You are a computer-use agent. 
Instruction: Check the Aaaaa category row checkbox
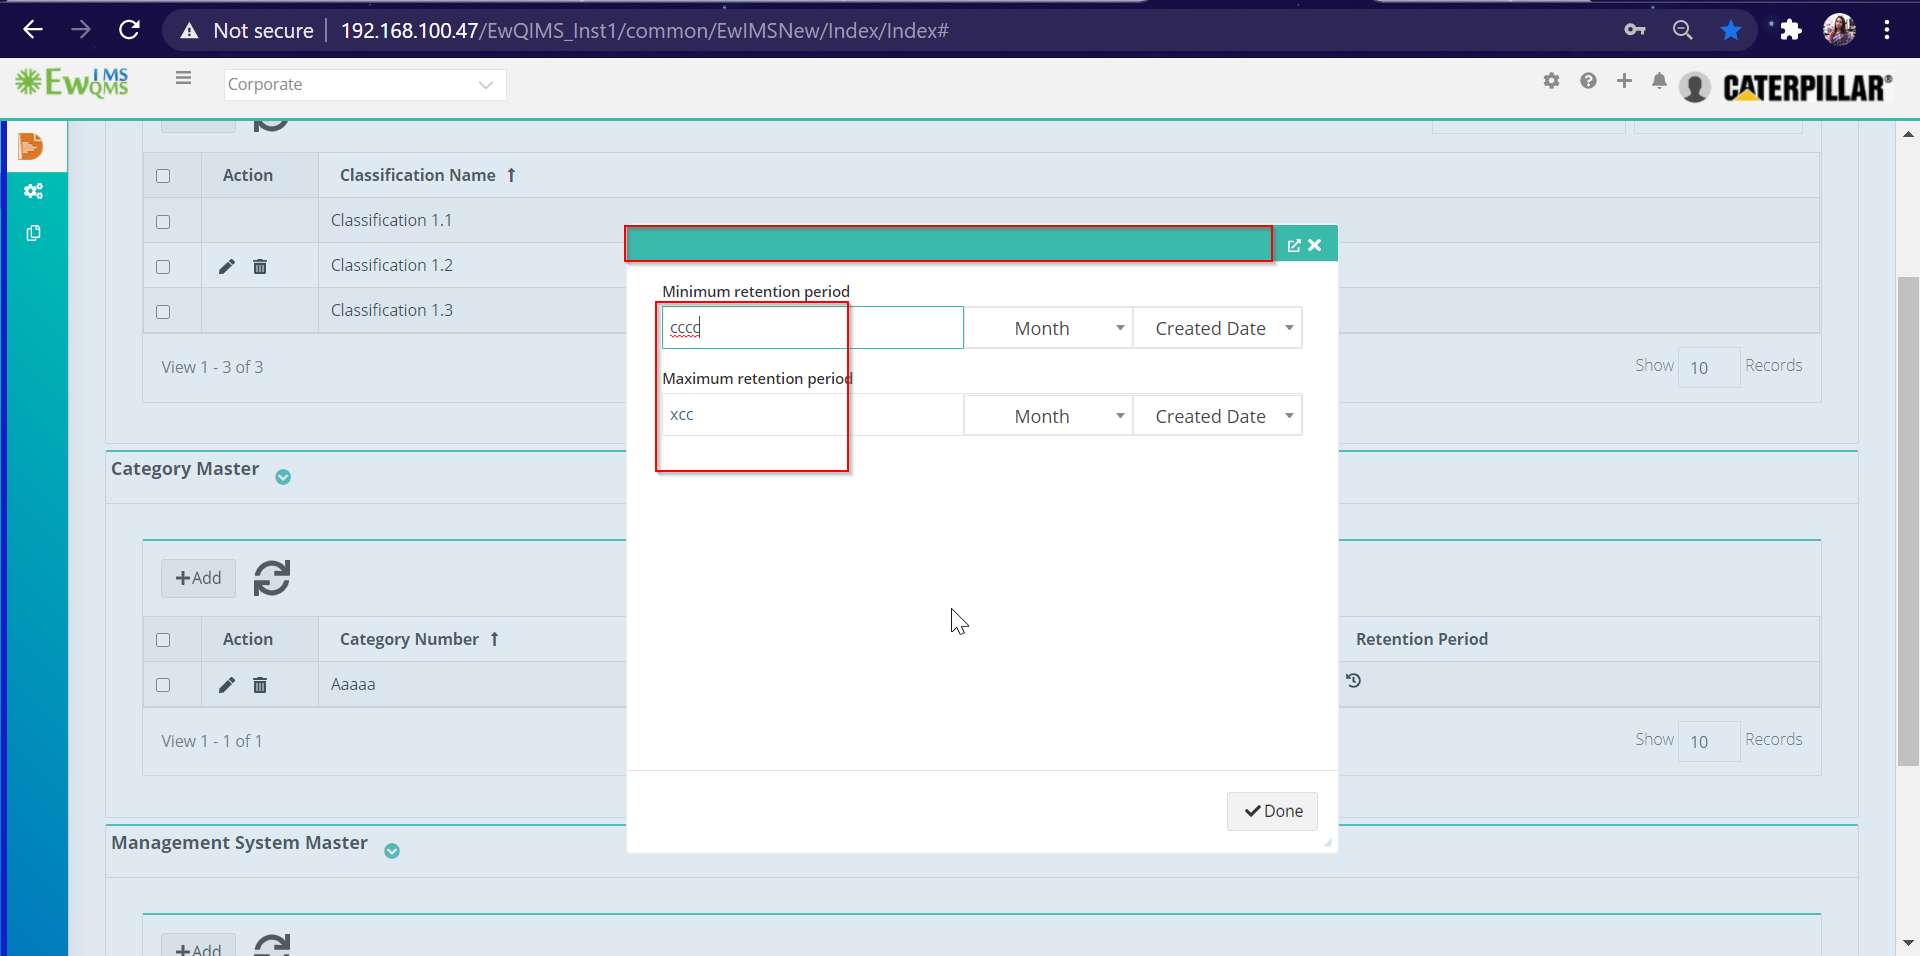[x=163, y=685]
